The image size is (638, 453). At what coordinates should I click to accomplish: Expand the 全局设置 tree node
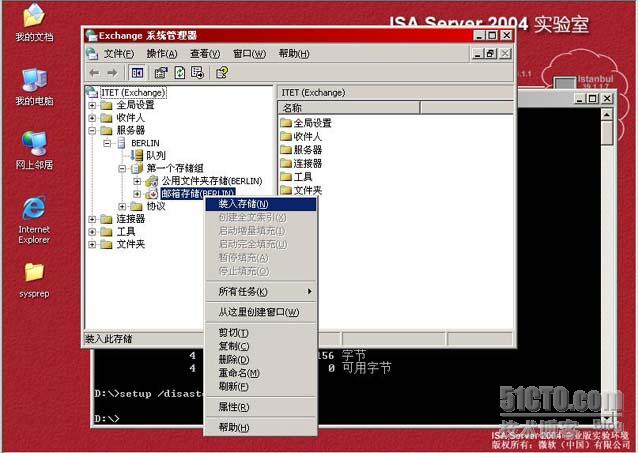tap(93, 104)
